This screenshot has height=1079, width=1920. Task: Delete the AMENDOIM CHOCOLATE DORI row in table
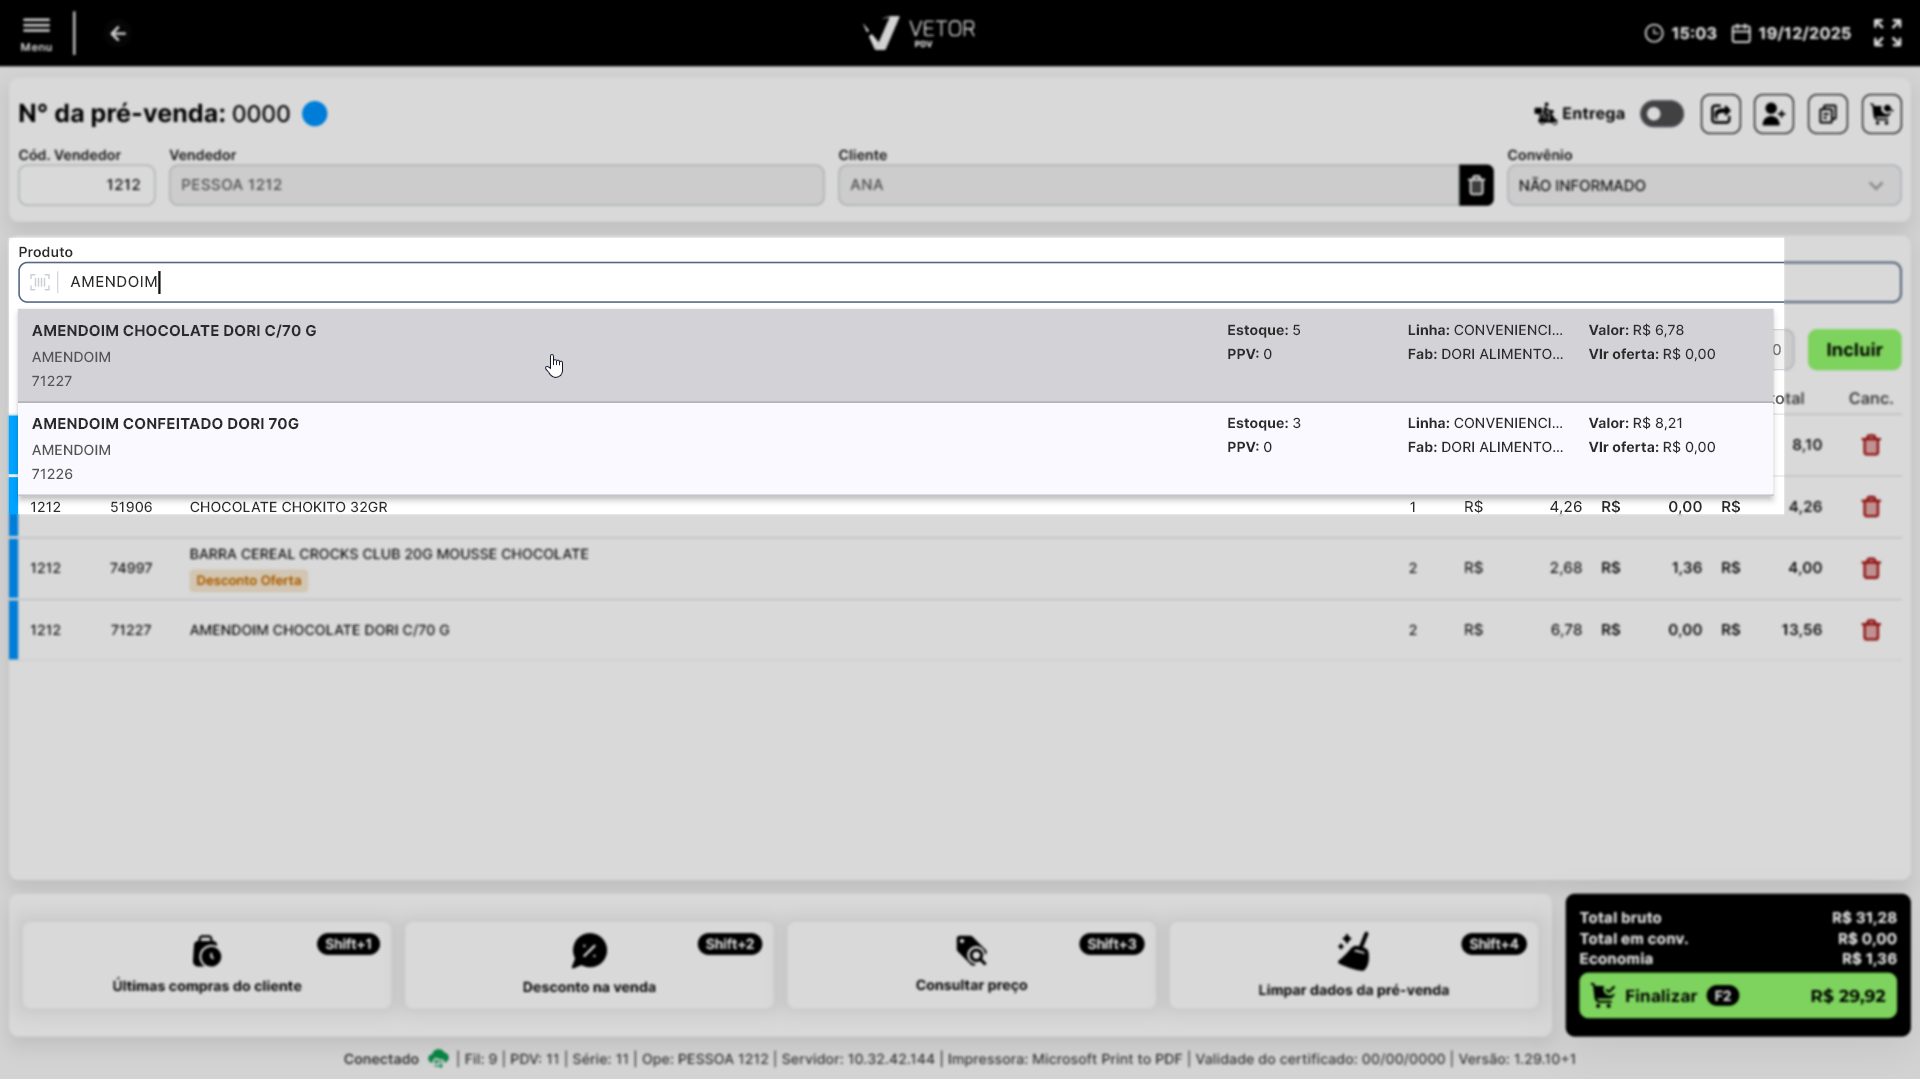pyautogui.click(x=1871, y=630)
